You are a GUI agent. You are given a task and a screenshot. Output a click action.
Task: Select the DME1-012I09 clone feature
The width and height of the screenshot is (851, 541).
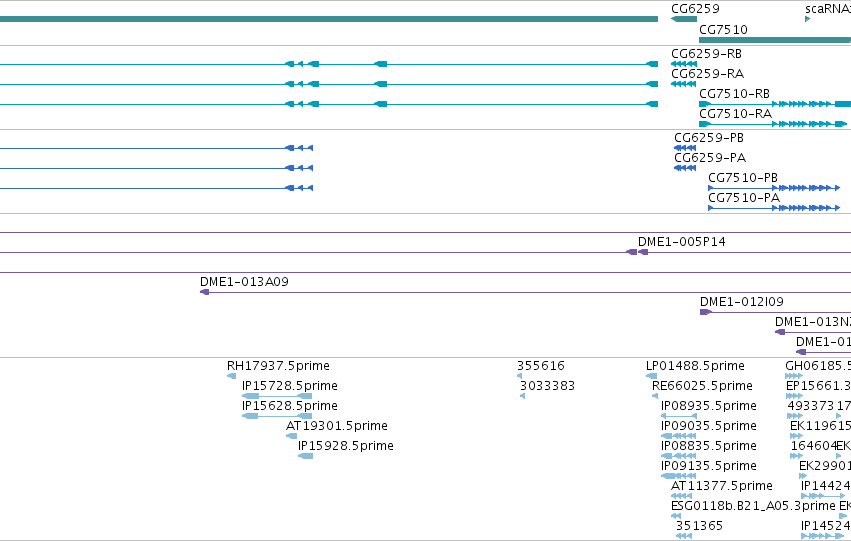[x=742, y=302]
